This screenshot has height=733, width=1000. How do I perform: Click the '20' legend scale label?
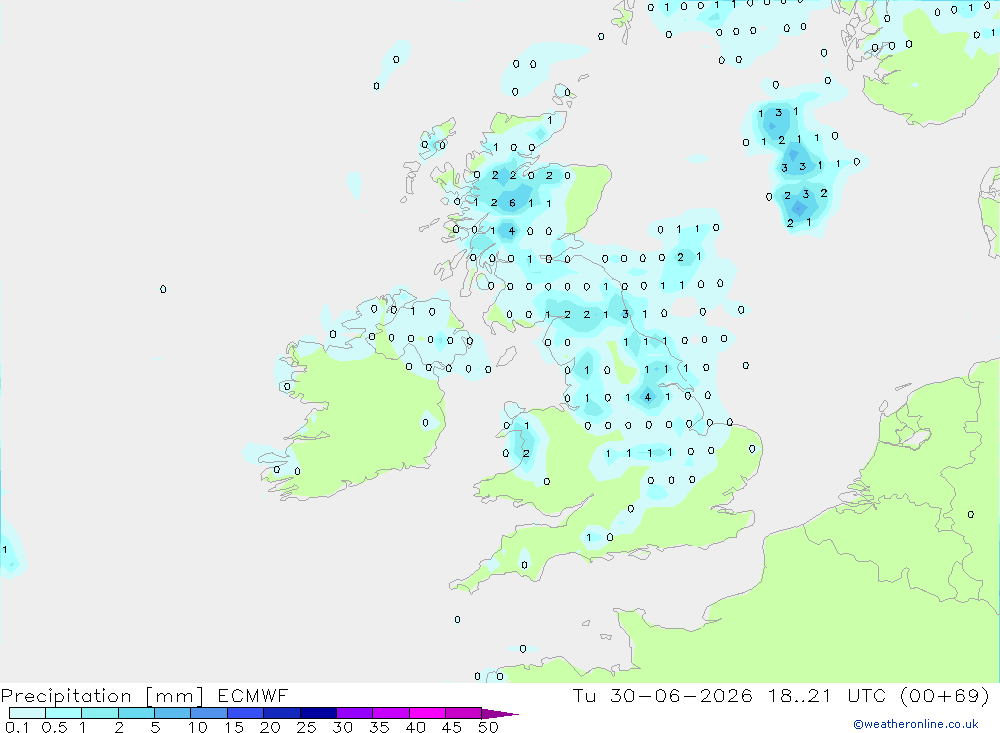tap(270, 727)
